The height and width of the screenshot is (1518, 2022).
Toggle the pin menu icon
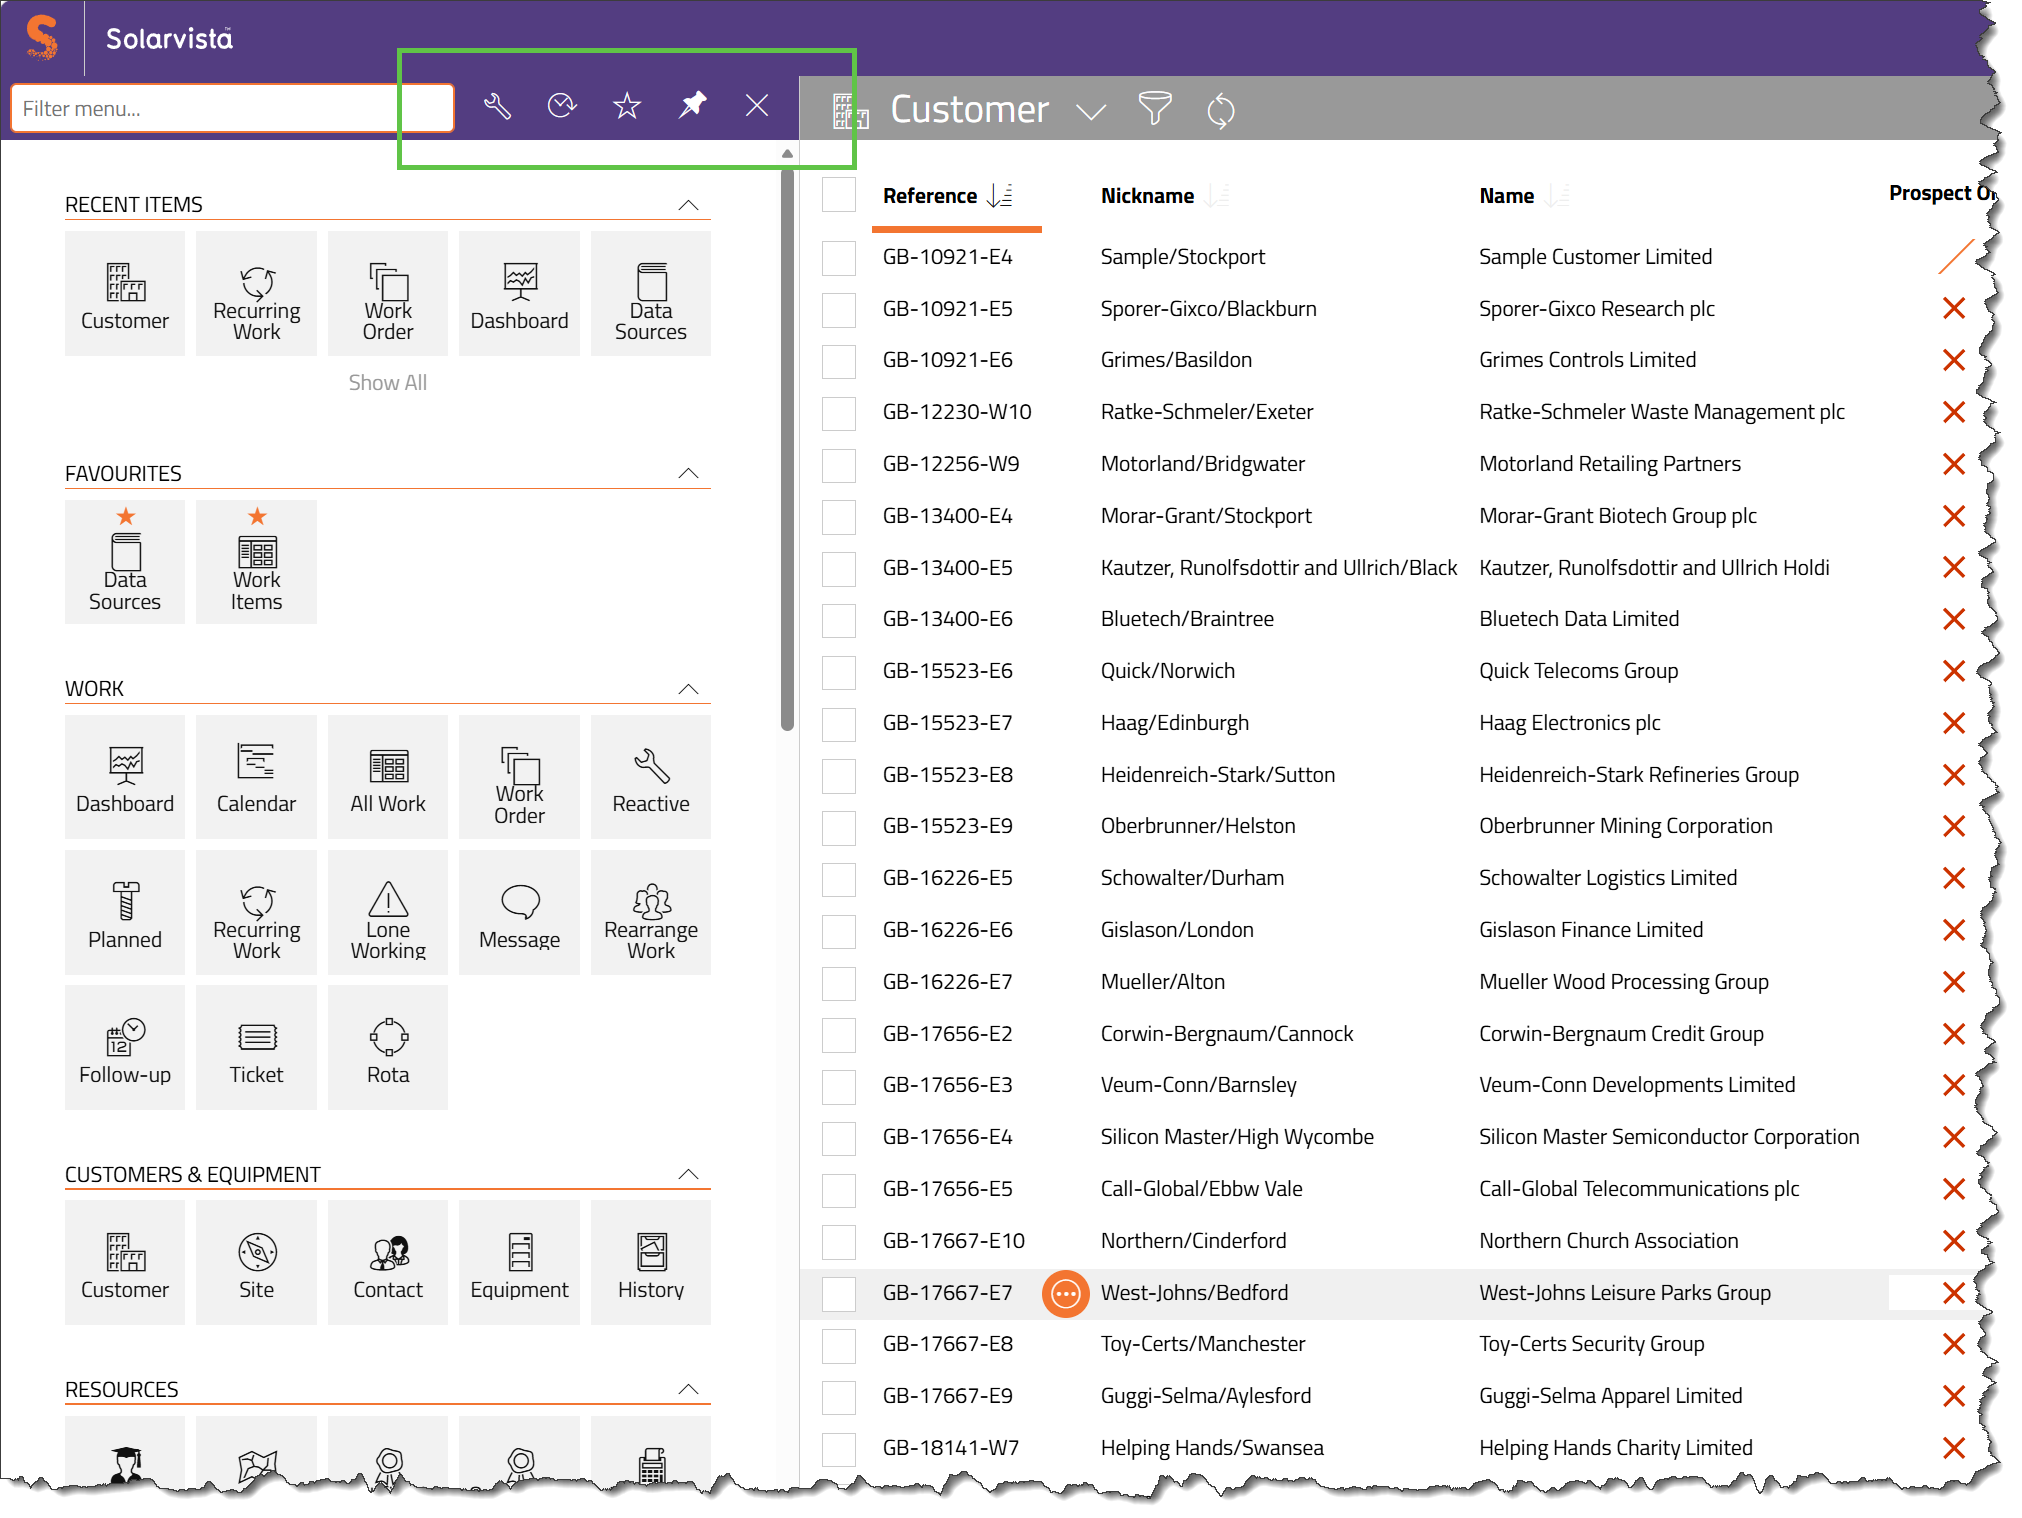pos(692,105)
